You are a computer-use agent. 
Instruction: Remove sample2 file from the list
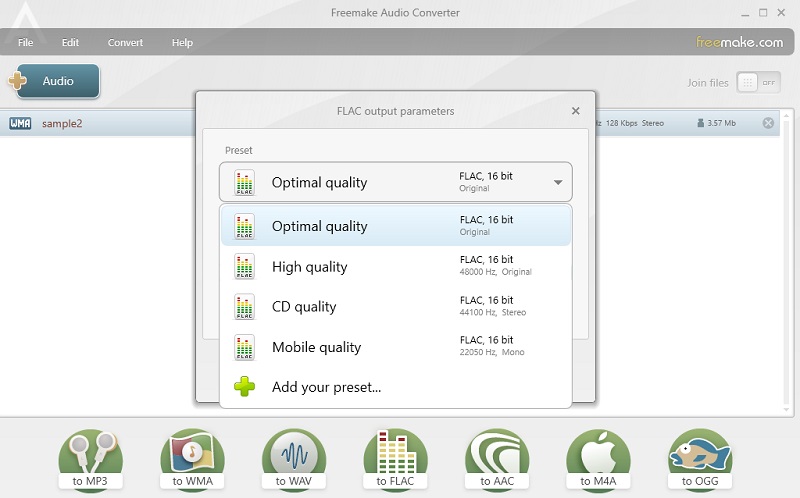[768, 123]
